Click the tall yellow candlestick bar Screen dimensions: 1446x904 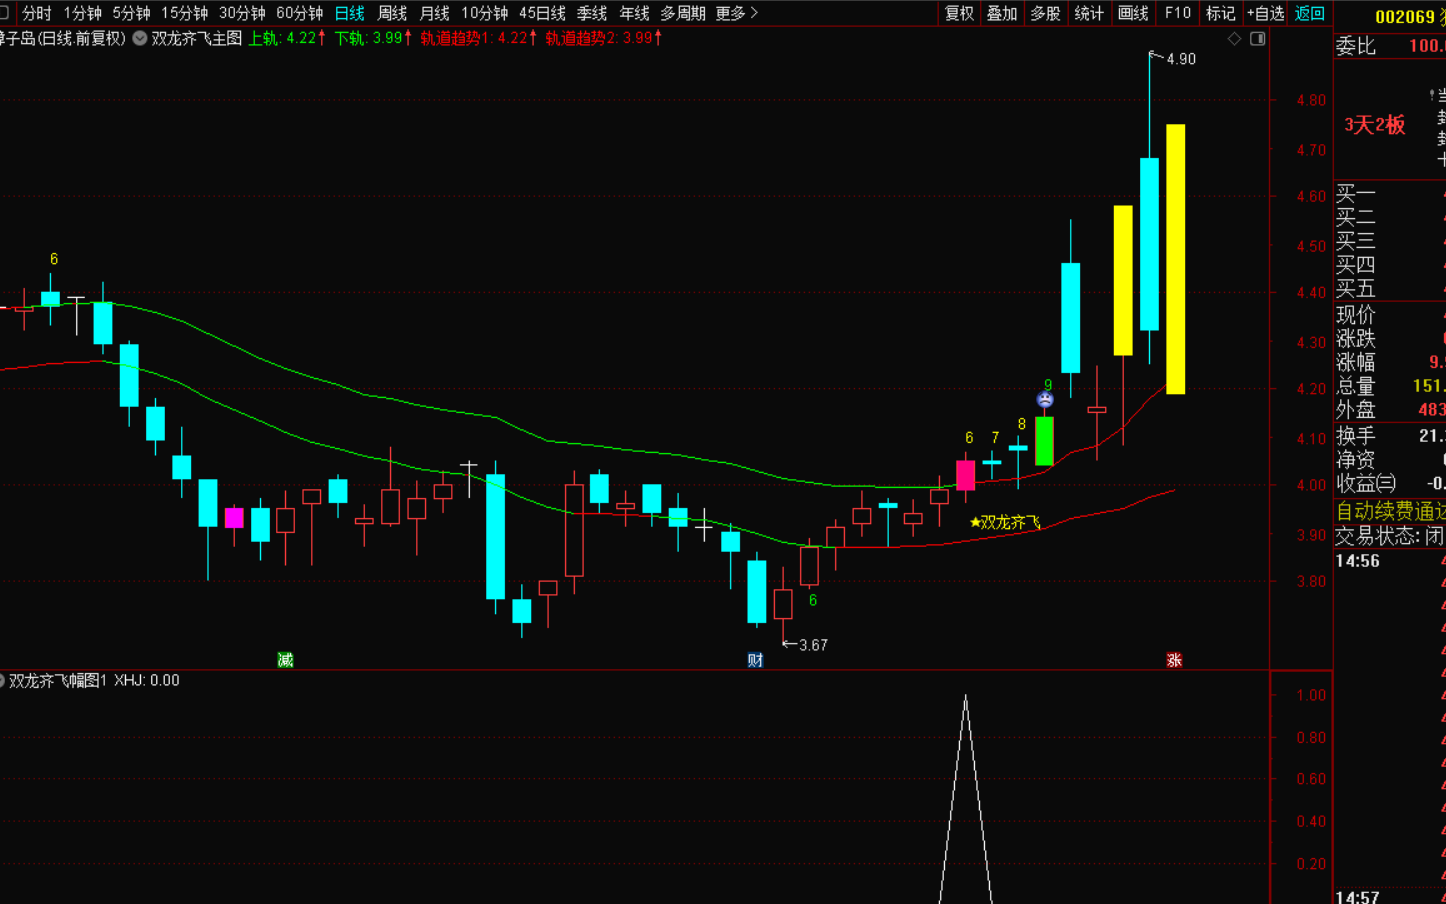(x=1175, y=259)
